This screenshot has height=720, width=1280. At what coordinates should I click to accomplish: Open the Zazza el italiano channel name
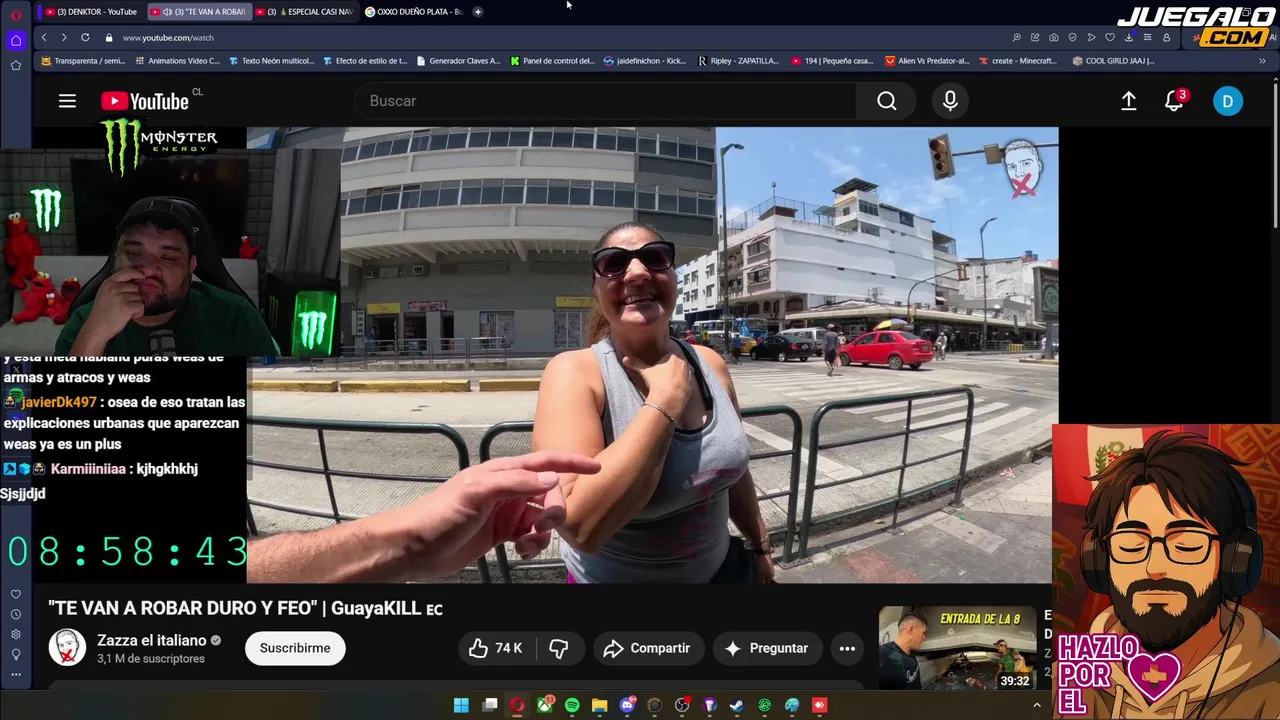tap(152, 640)
